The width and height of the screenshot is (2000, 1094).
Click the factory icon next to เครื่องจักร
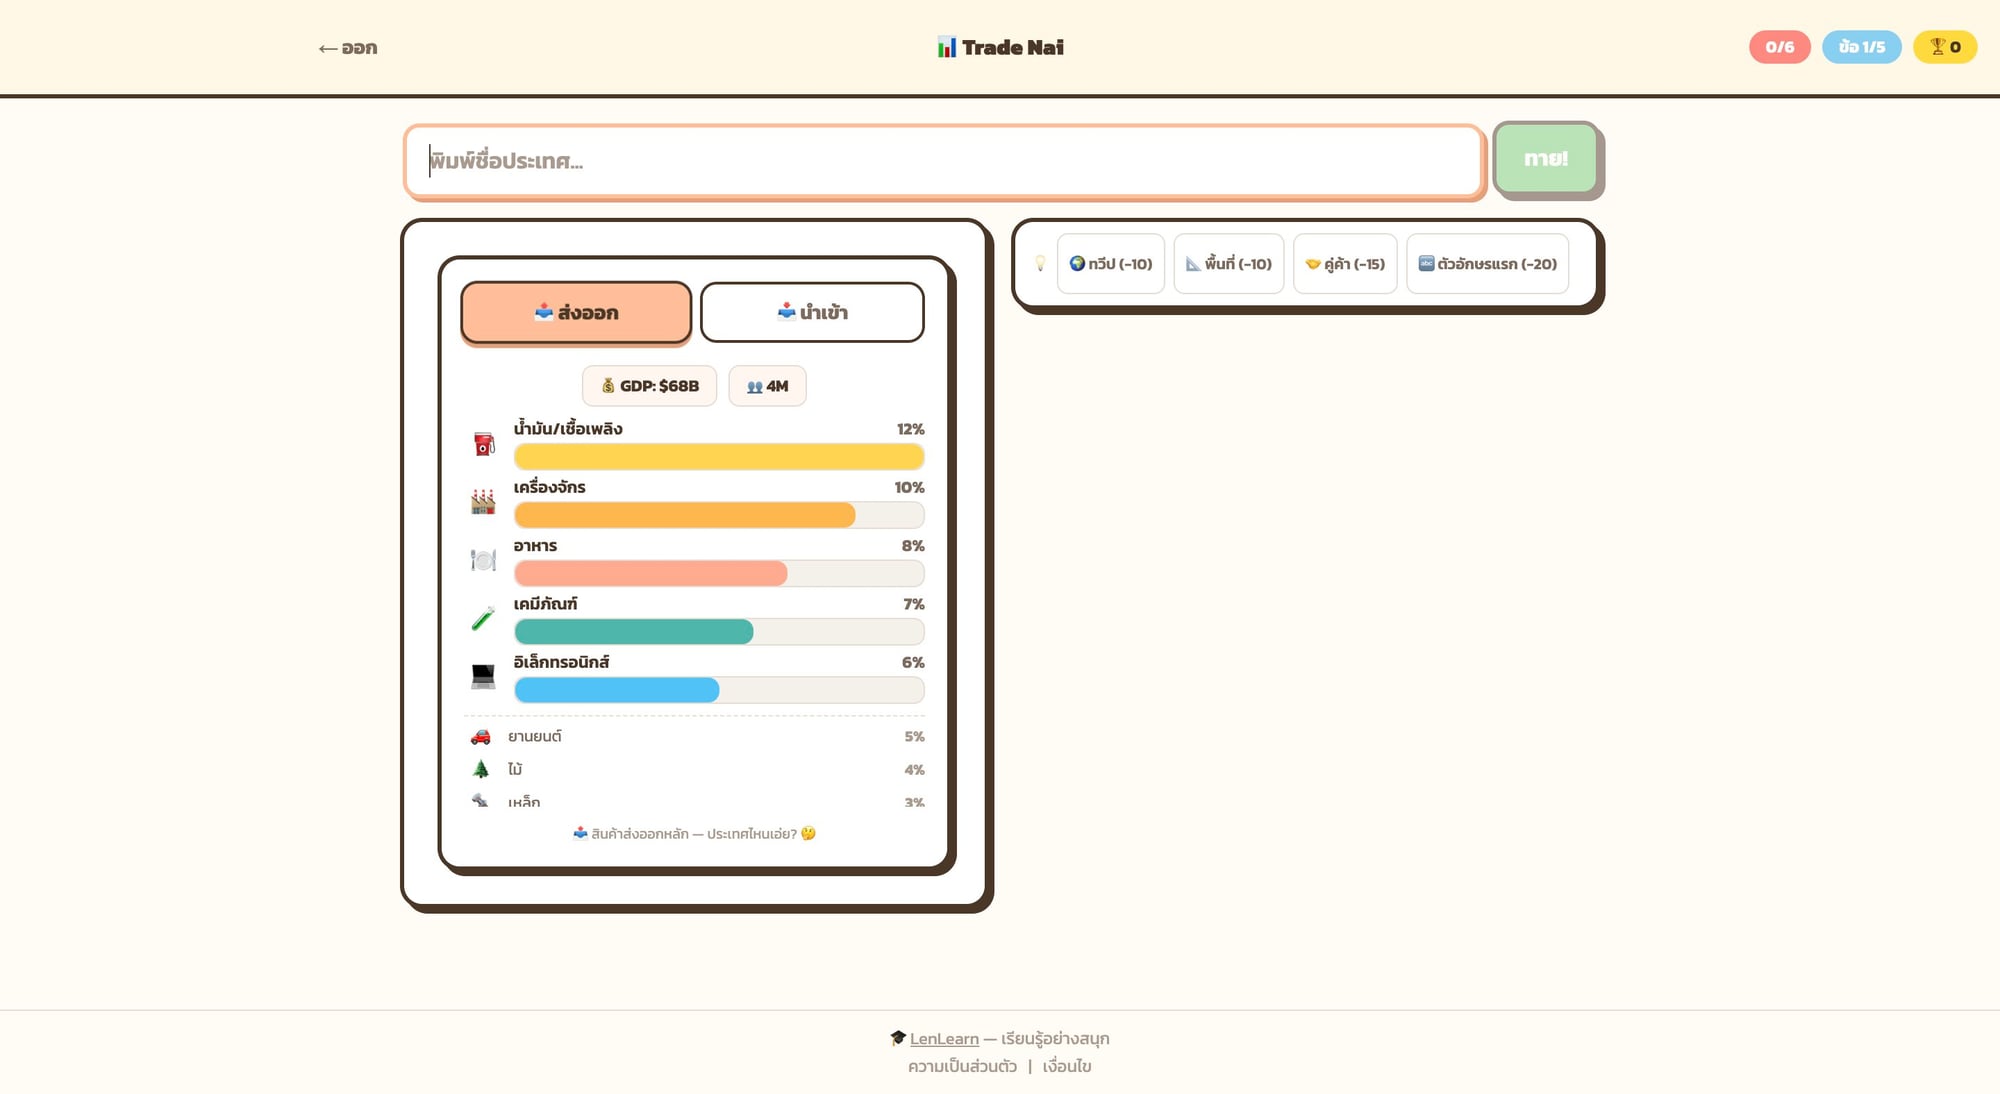[483, 502]
